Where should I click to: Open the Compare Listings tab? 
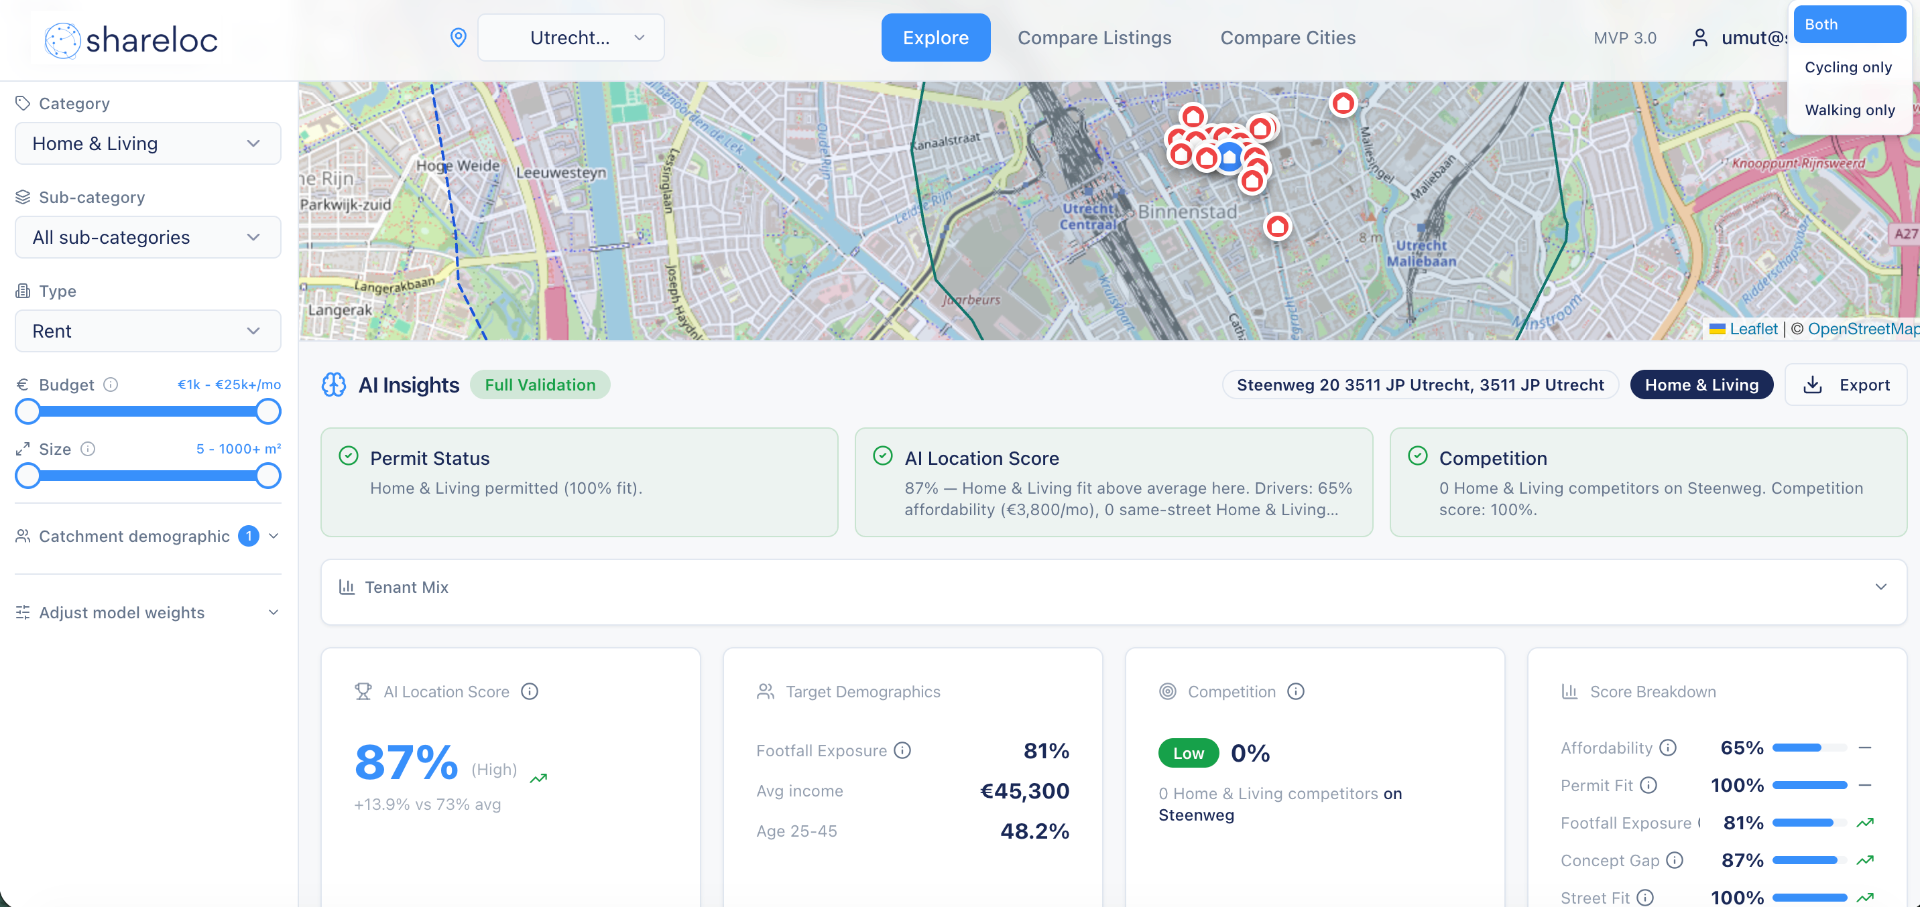point(1095,38)
